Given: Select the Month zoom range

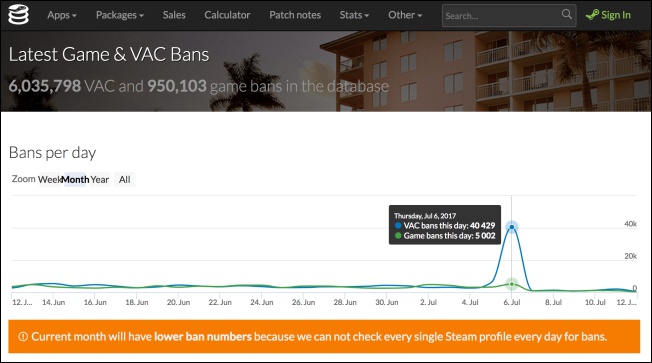Looking at the screenshot, I should click(75, 180).
